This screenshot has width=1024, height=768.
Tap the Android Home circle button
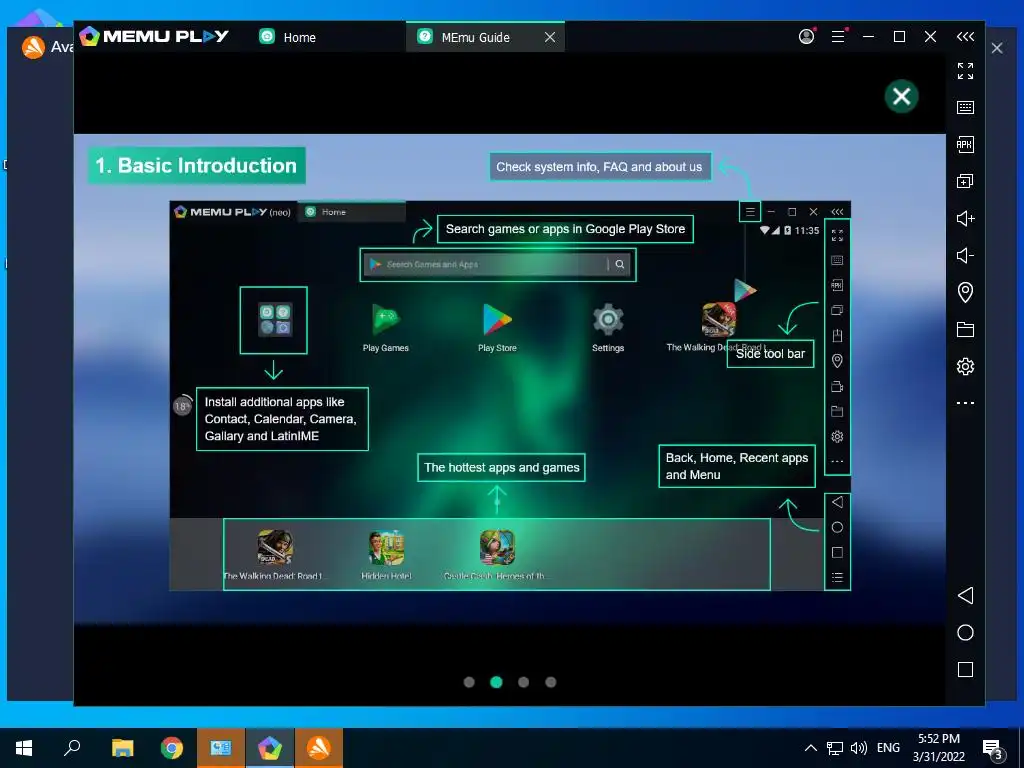[965, 632]
